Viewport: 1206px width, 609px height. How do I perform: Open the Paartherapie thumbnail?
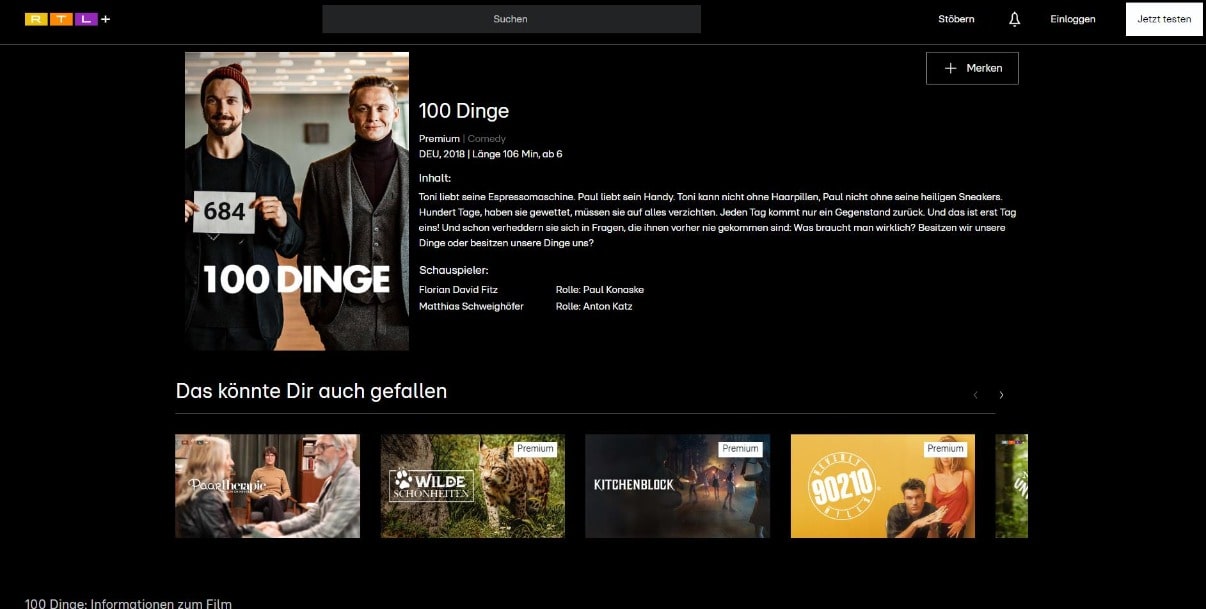pos(267,486)
